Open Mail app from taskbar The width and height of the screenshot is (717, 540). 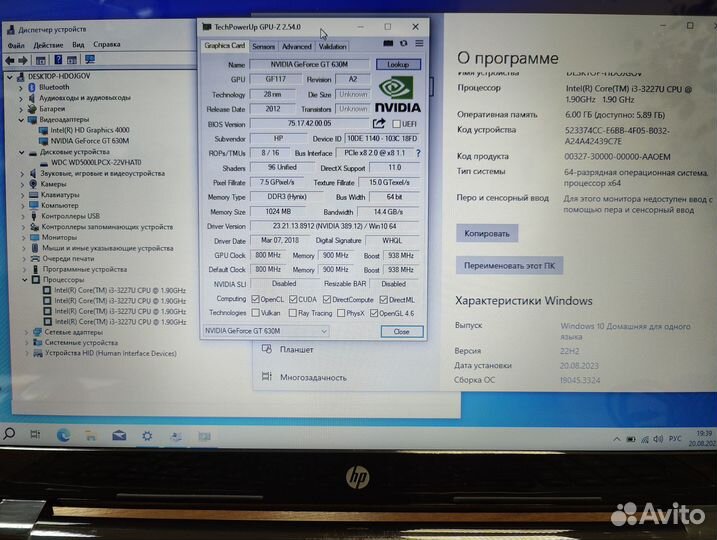click(119, 435)
